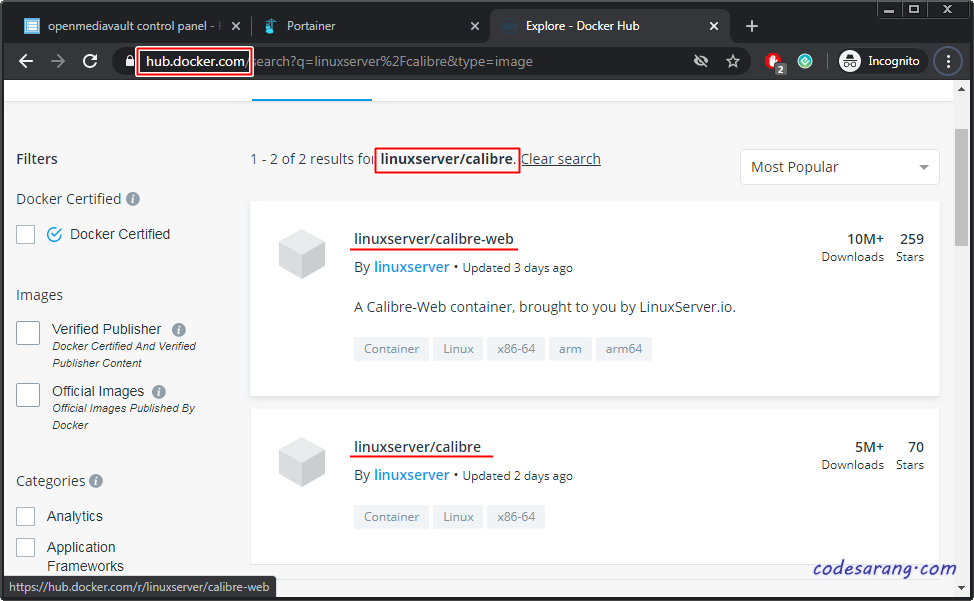Click the Clear search link
This screenshot has height=601, width=974.
coord(560,159)
